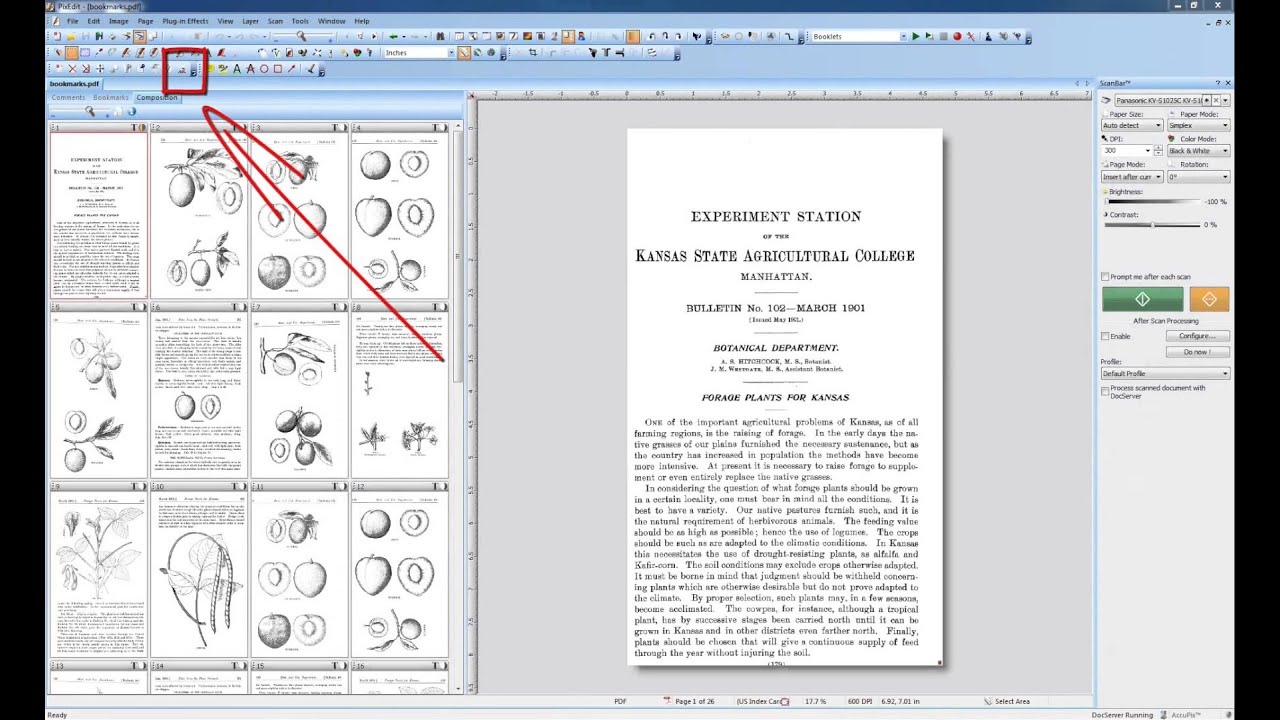The height and width of the screenshot is (720, 1280).
Task: Select the Composition tab
Action: click(157, 97)
